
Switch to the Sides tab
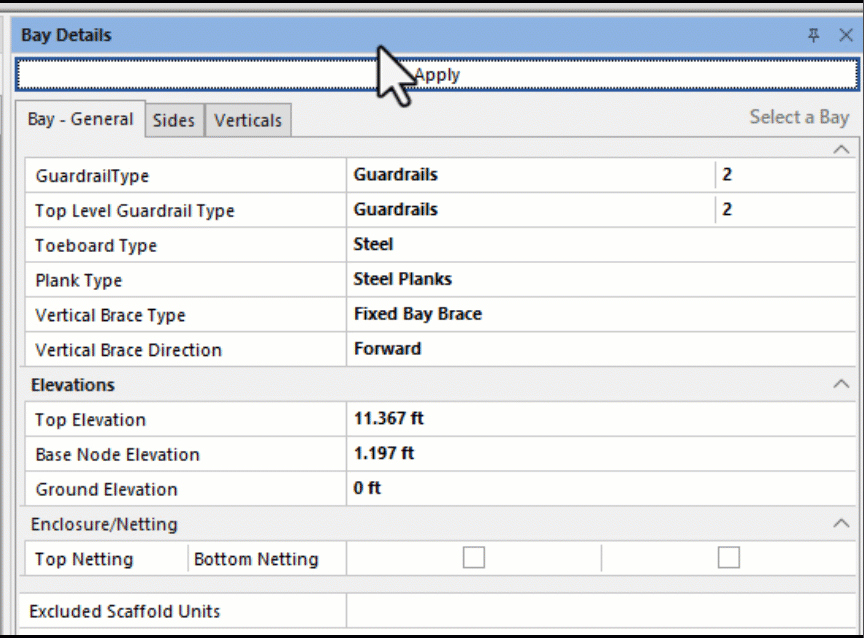tap(174, 119)
